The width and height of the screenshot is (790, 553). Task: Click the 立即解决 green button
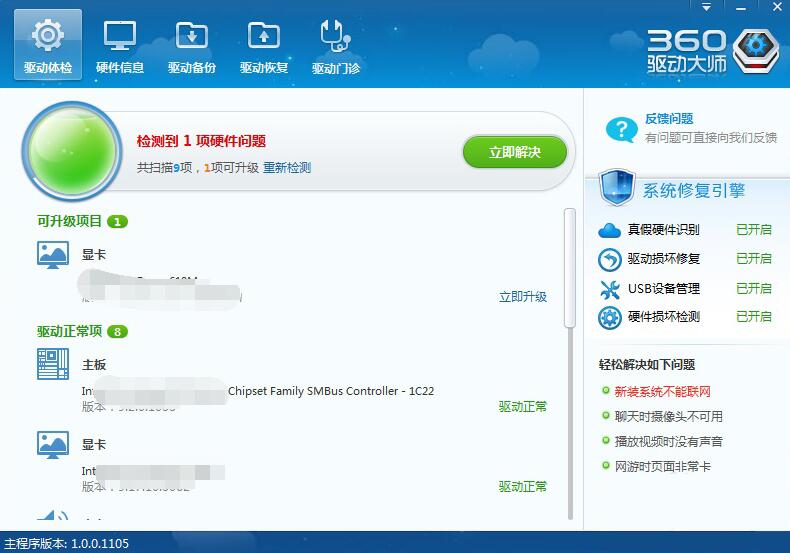click(515, 152)
